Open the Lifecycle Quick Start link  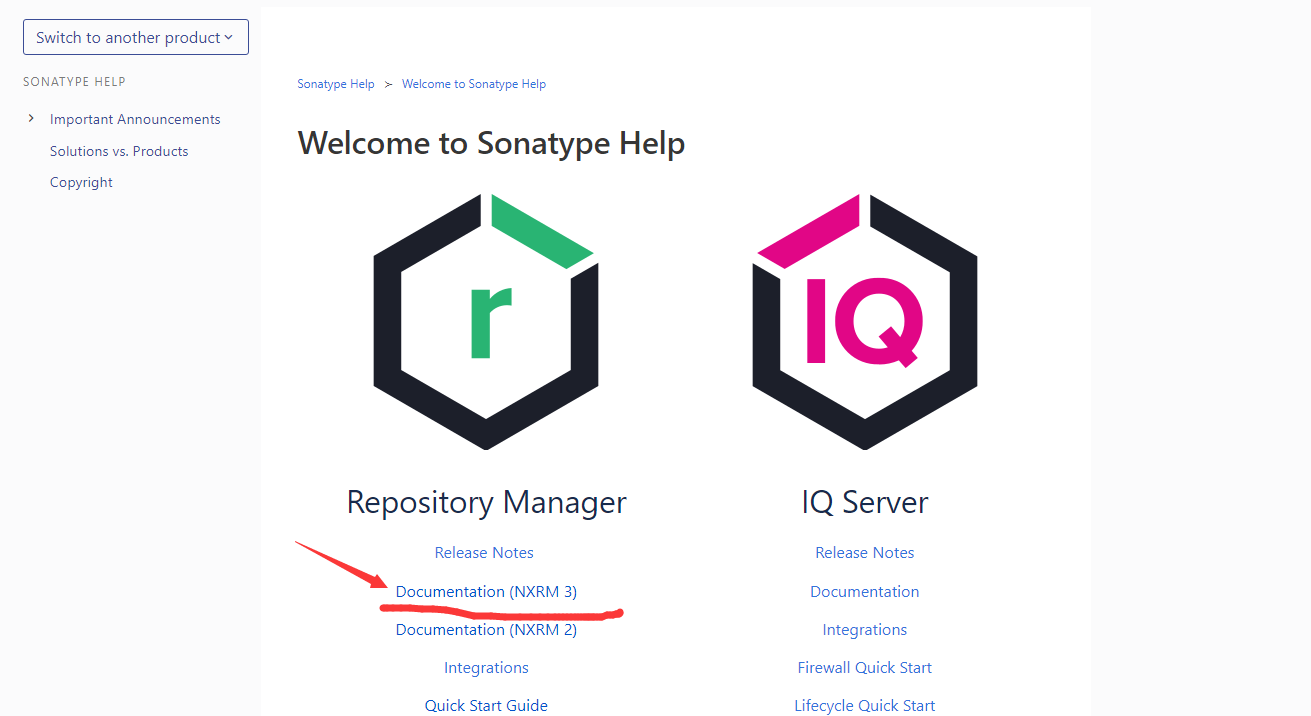point(865,705)
